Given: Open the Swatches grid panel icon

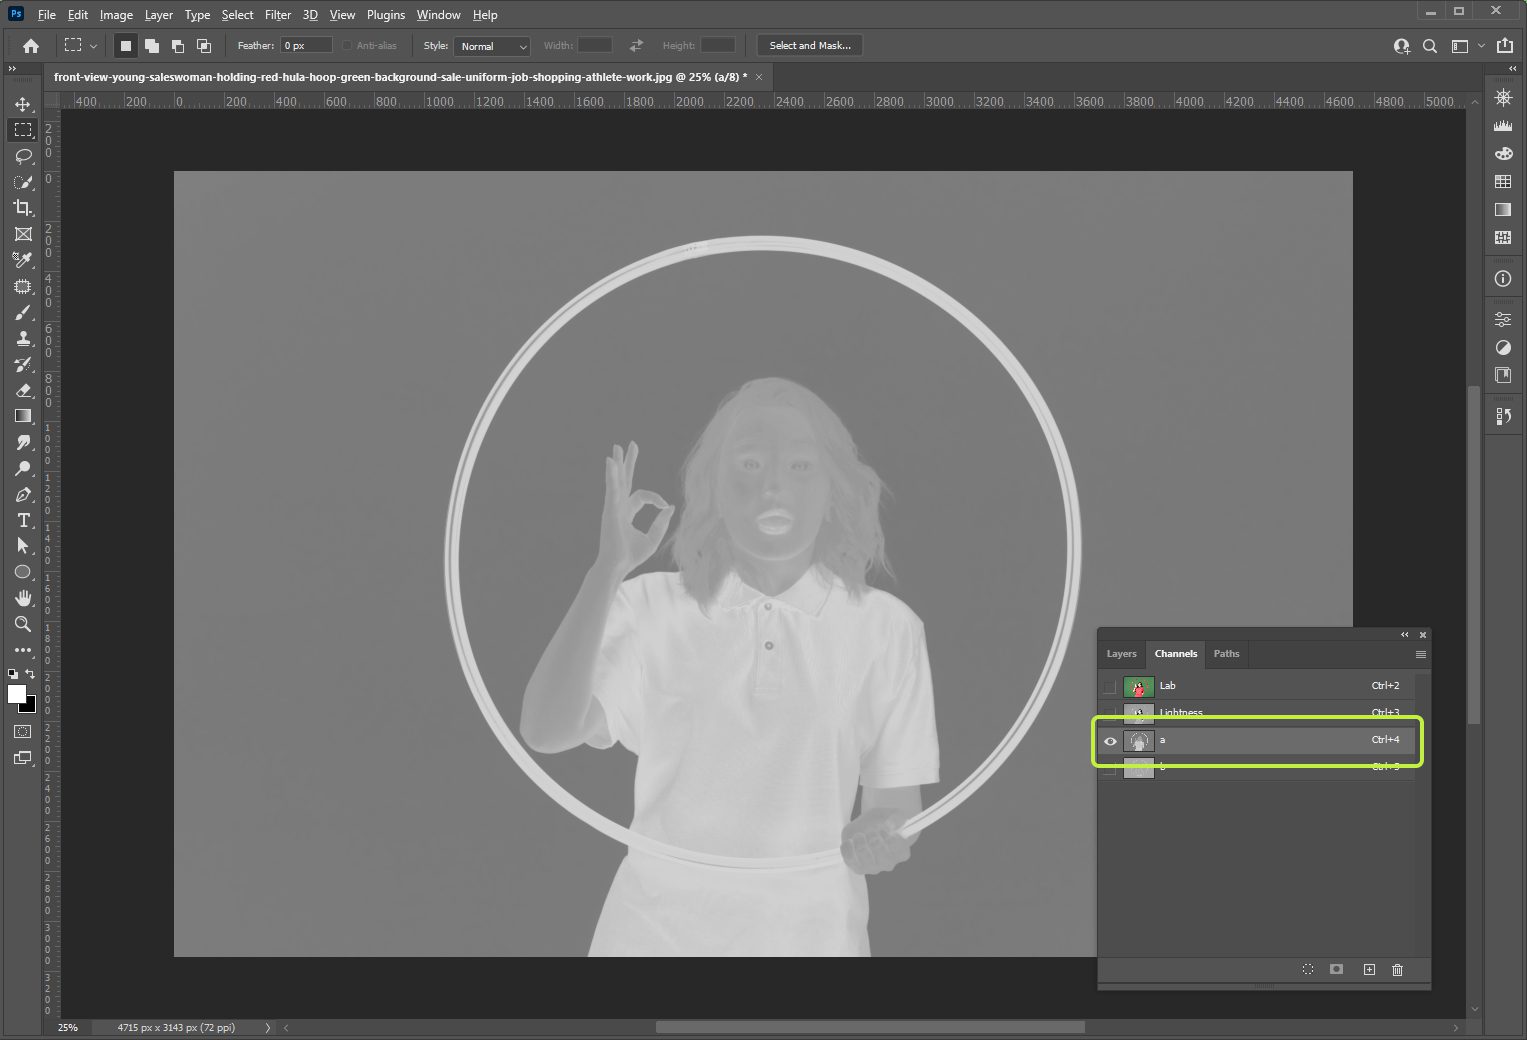Looking at the screenshot, I should [1503, 182].
